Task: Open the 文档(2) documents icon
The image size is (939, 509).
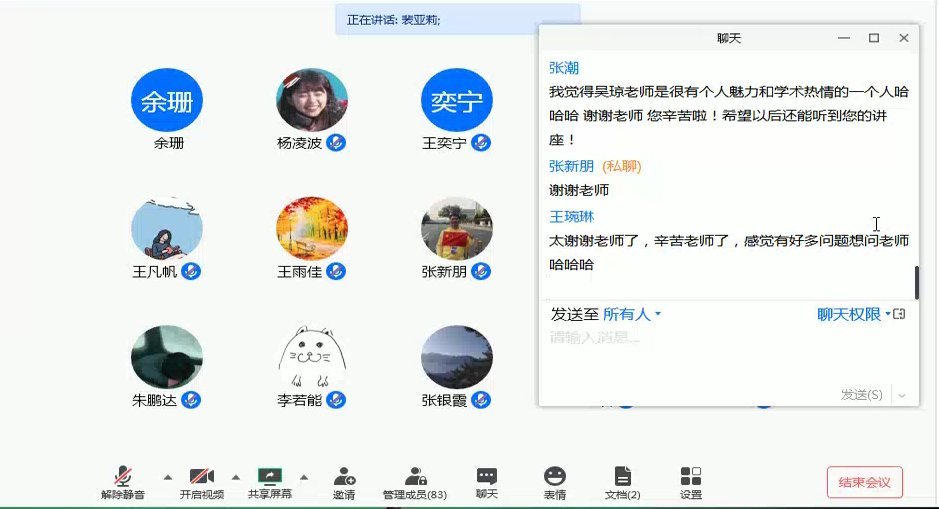Action: (x=622, y=477)
